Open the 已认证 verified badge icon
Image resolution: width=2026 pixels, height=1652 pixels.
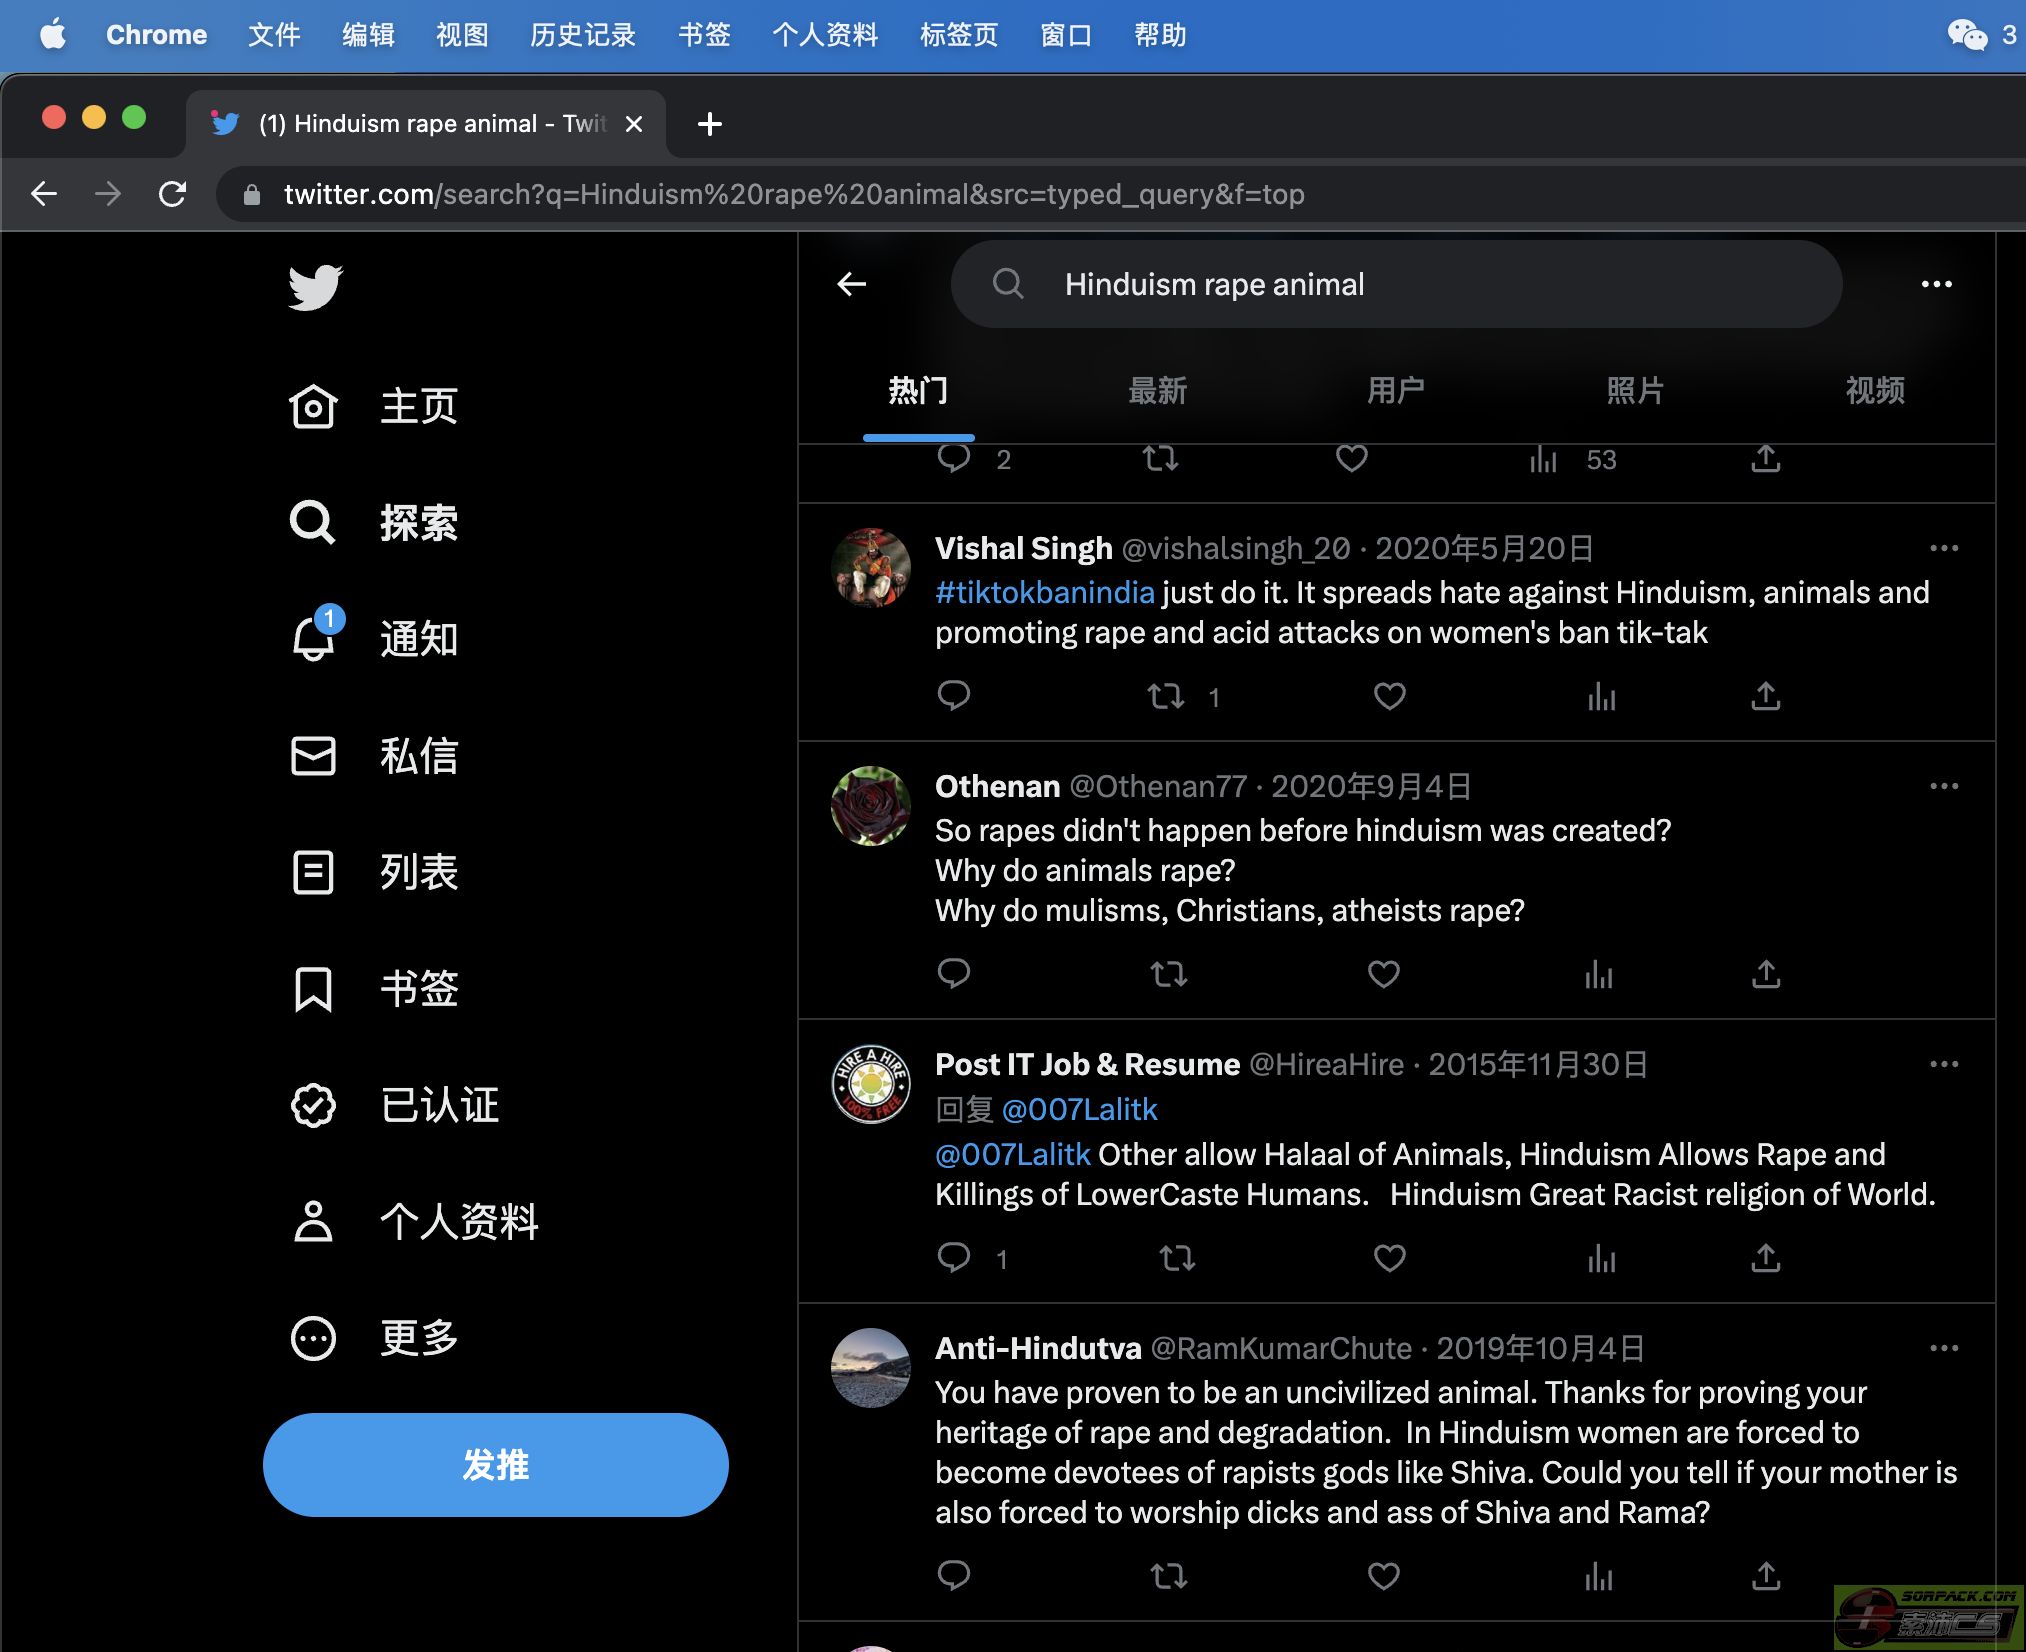click(x=313, y=1105)
